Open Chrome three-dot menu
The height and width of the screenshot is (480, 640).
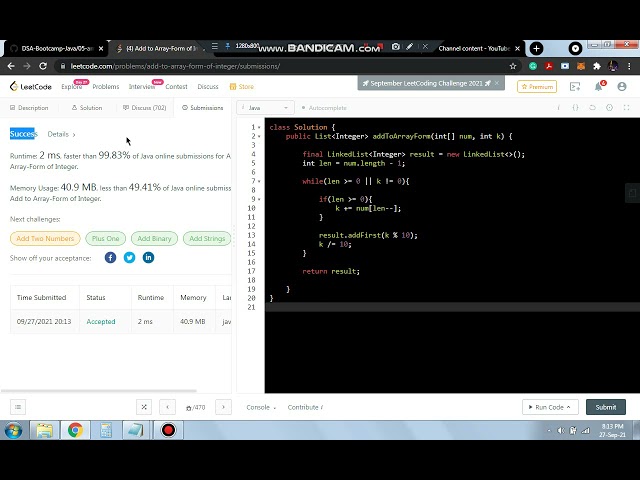coord(629,66)
